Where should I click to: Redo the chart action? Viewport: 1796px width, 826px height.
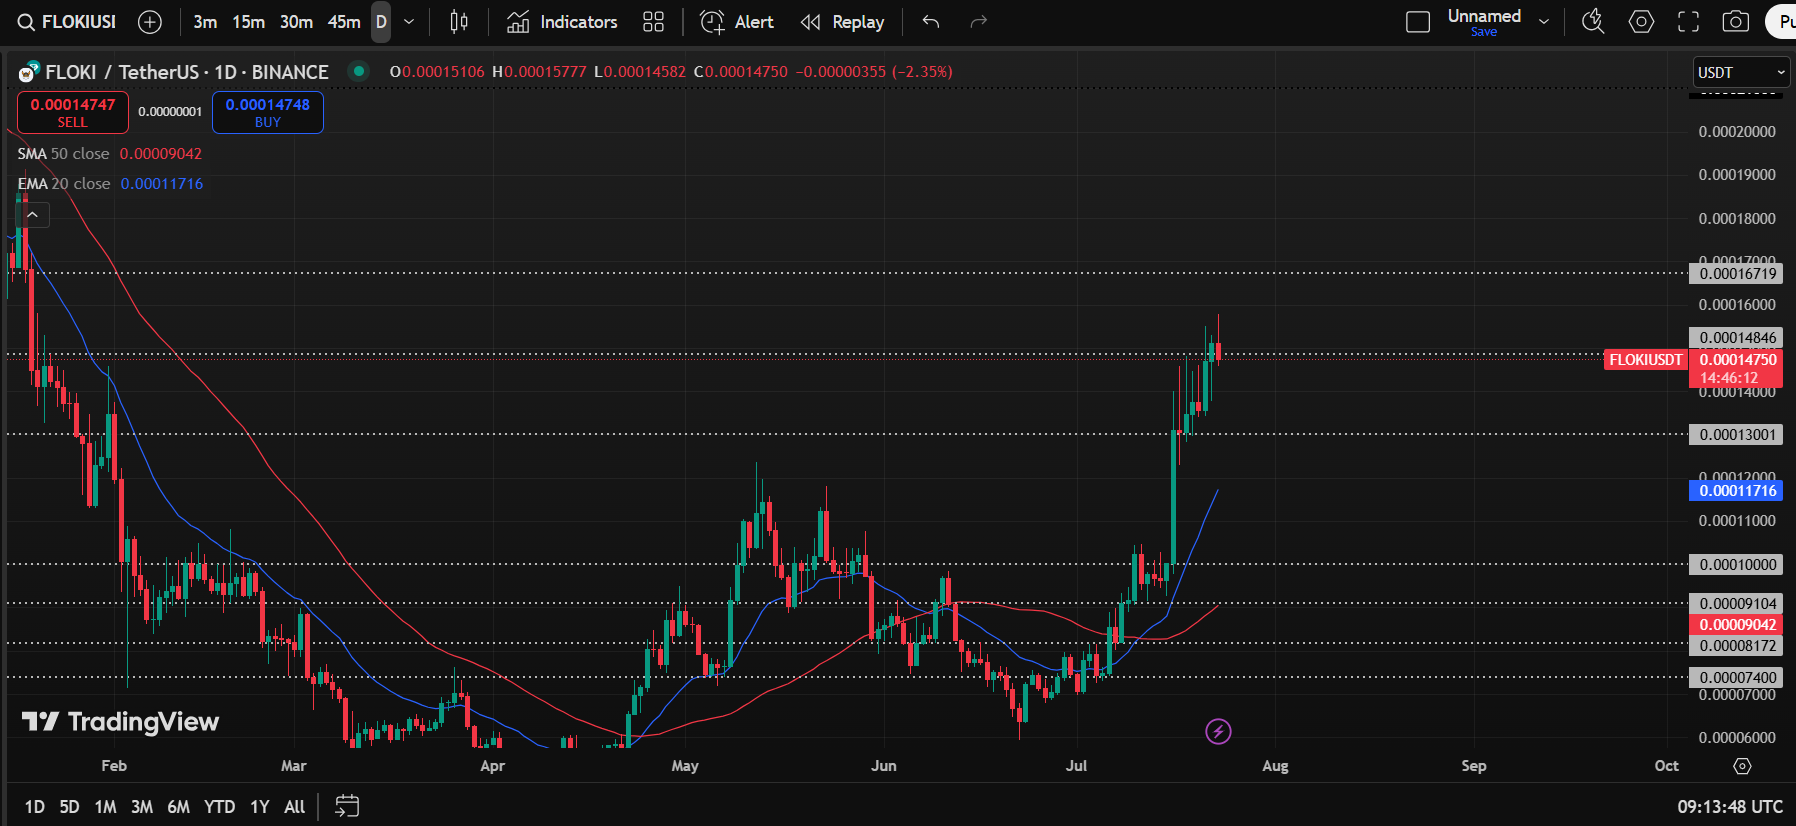(x=979, y=22)
